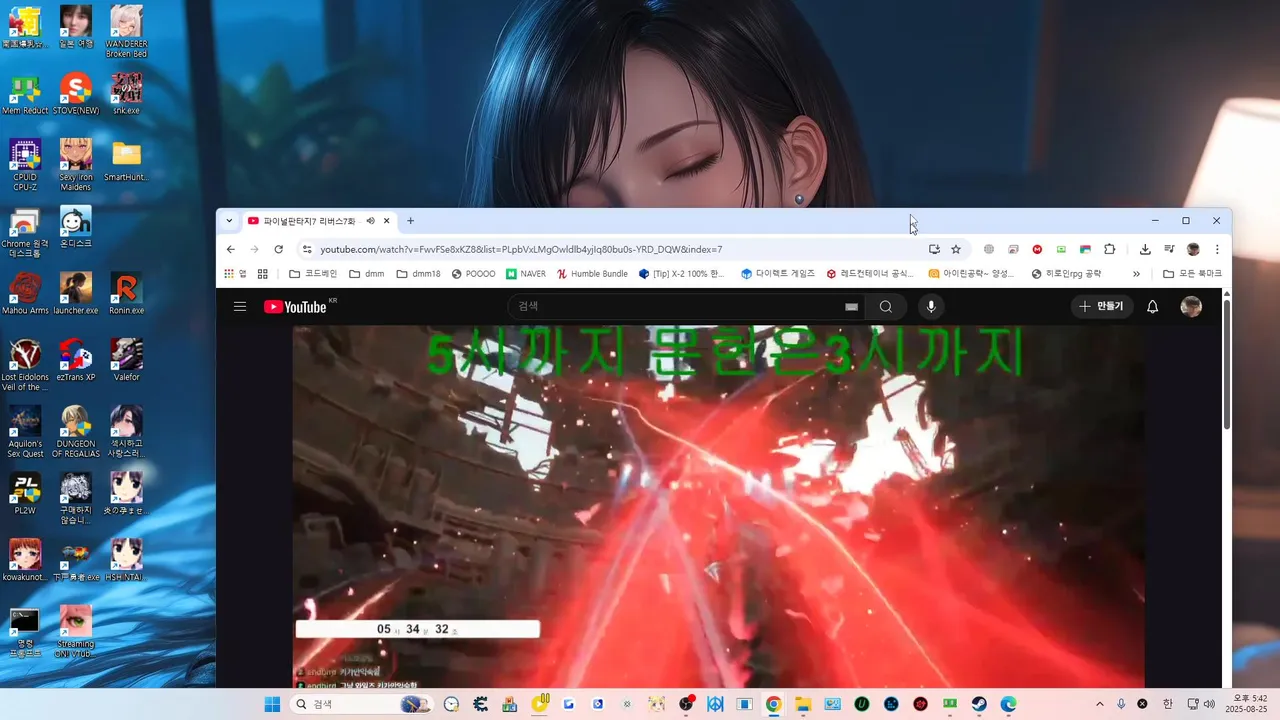The width and height of the screenshot is (1280, 720).
Task: Select the ezTrans XP desktop shortcut
Action: pyautogui.click(x=76, y=361)
